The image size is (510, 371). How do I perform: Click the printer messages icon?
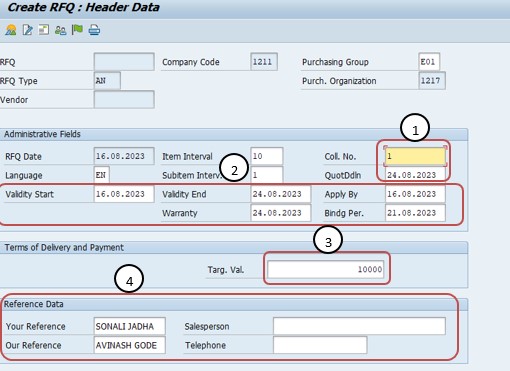(x=94, y=30)
